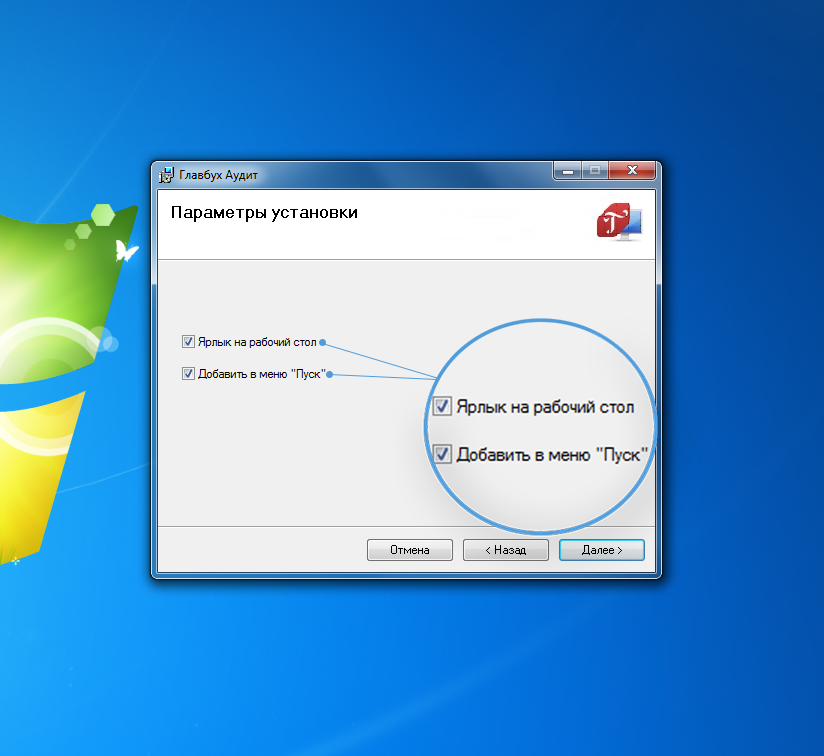The width and height of the screenshot is (824, 756).
Task: Click the white butterfly on the desktop wallpaper
Action: click(126, 251)
